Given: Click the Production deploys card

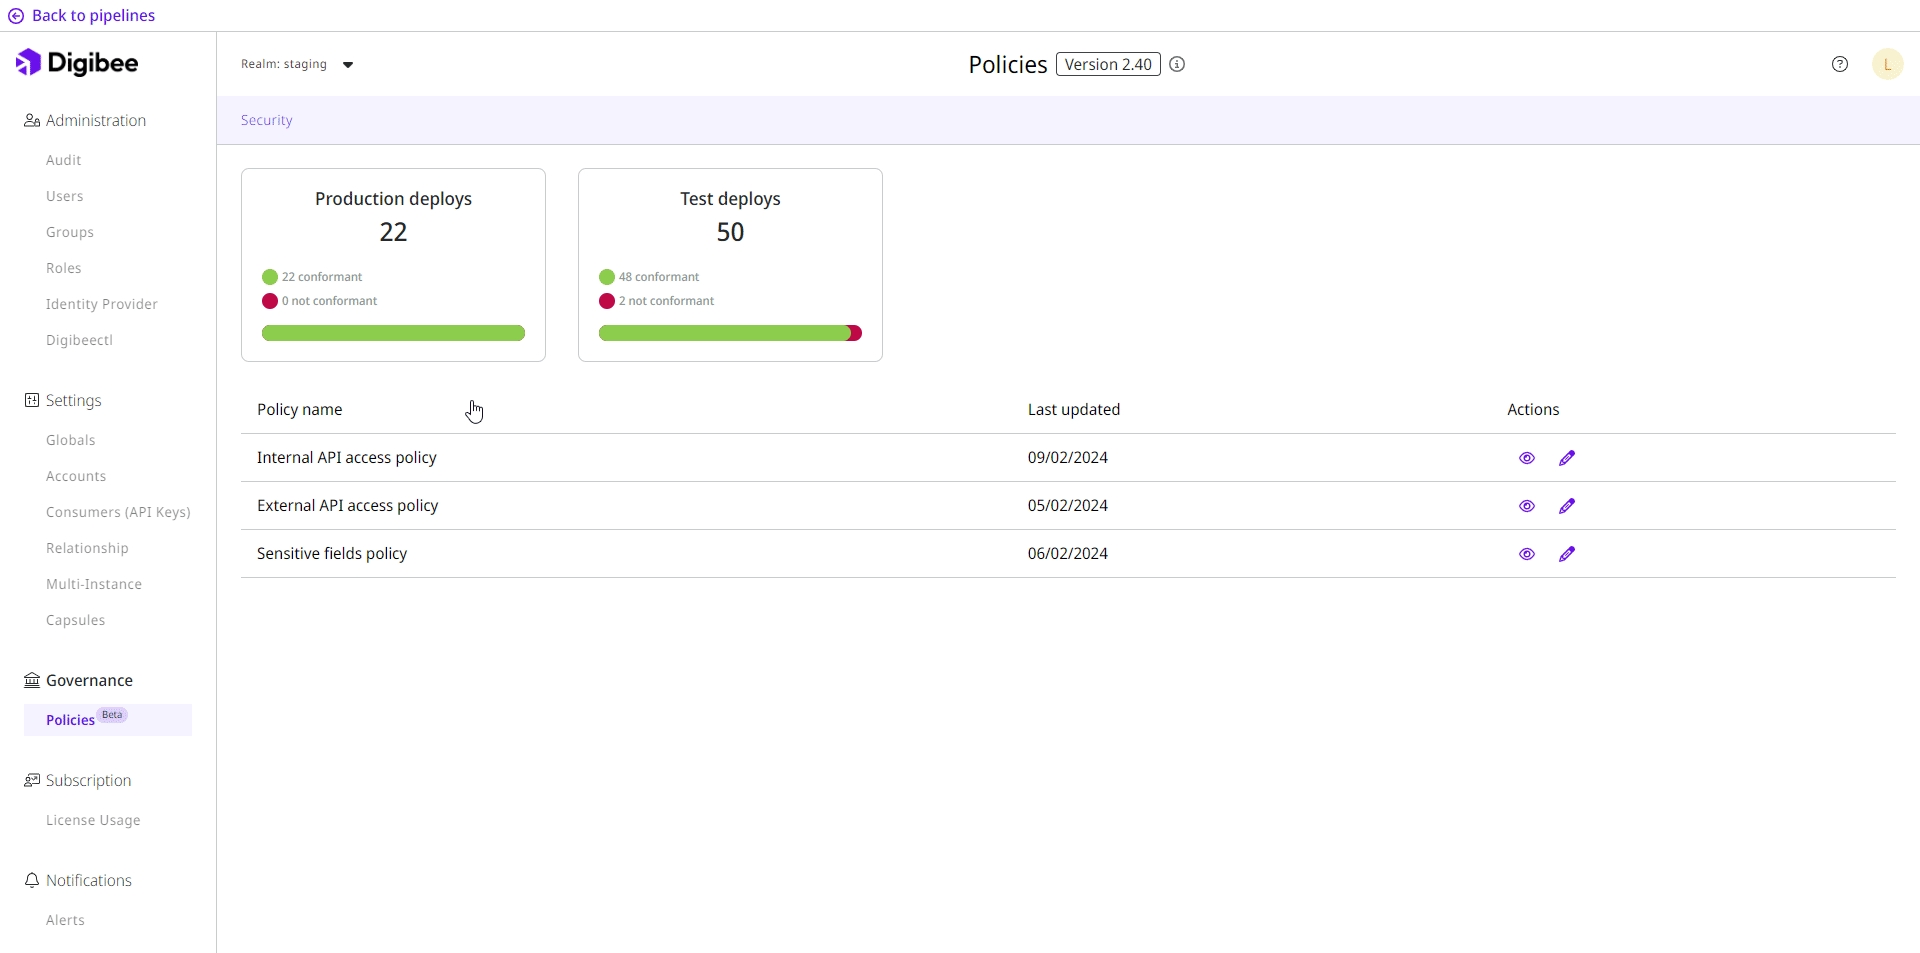Looking at the screenshot, I should point(393,265).
